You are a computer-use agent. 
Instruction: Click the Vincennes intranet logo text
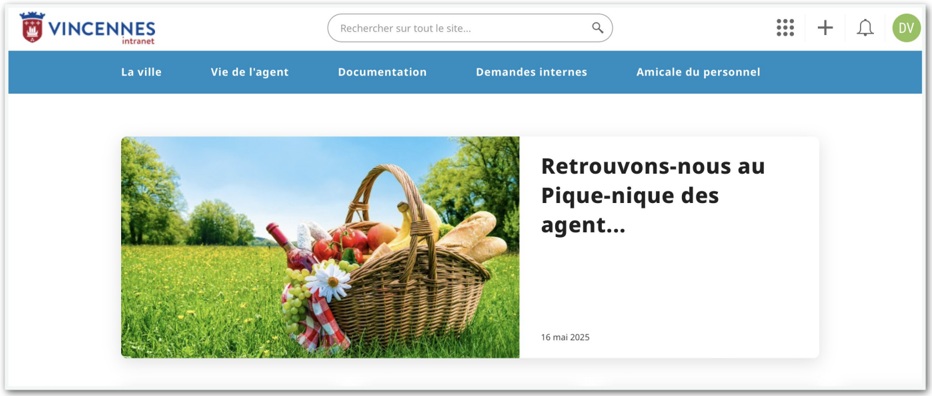102,31
